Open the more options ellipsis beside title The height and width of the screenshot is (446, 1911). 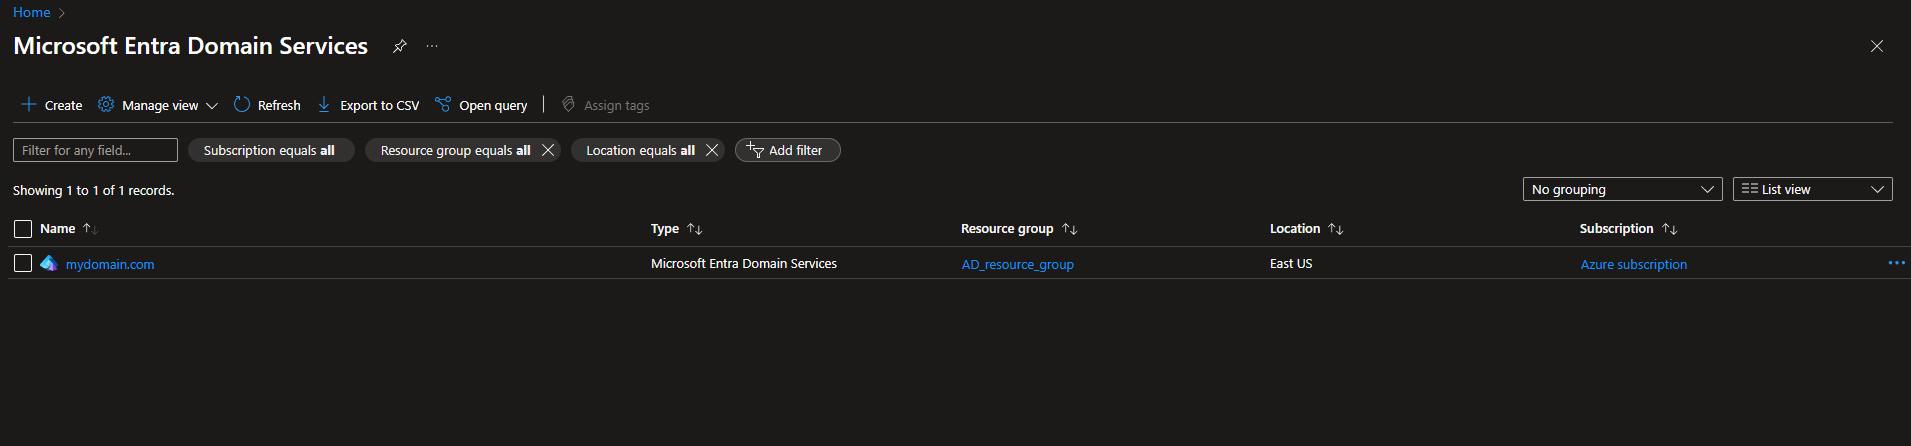(x=432, y=46)
